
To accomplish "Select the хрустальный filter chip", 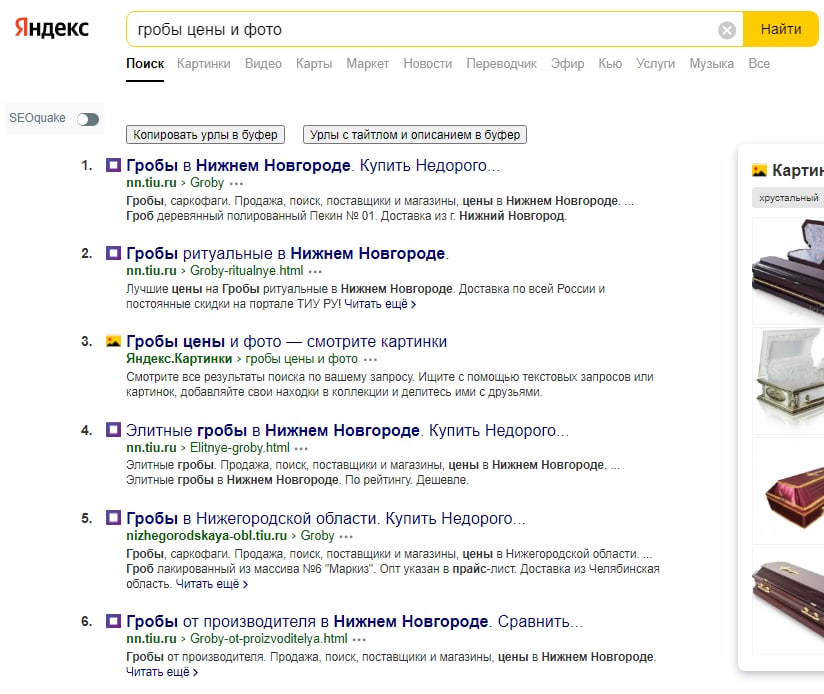I will [789, 198].
